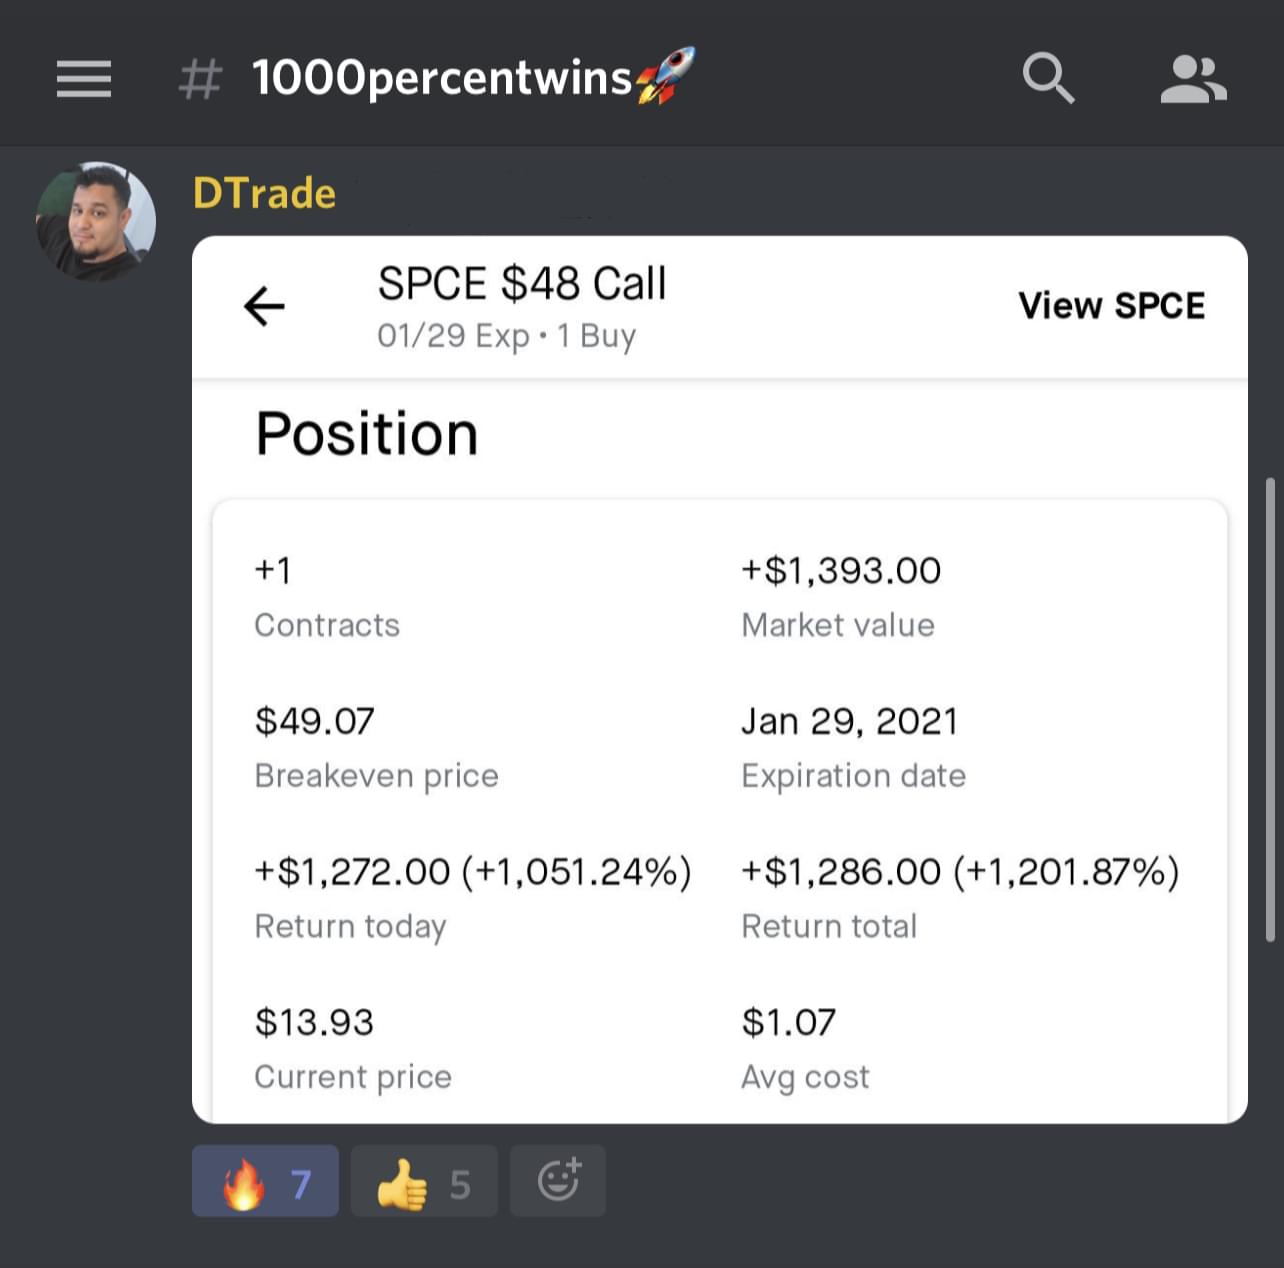Click the +$1,393.00 market value
Image resolution: width=1284 pixels, height=1268 pixels.
[840, 571]
